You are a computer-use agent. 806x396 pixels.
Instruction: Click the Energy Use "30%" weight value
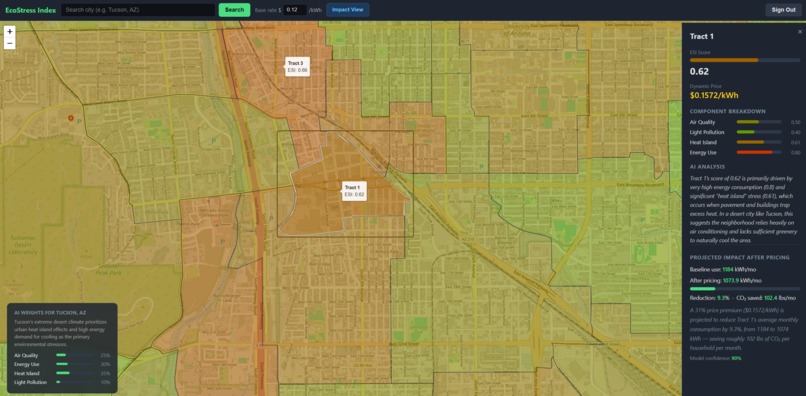click(106, 364)
